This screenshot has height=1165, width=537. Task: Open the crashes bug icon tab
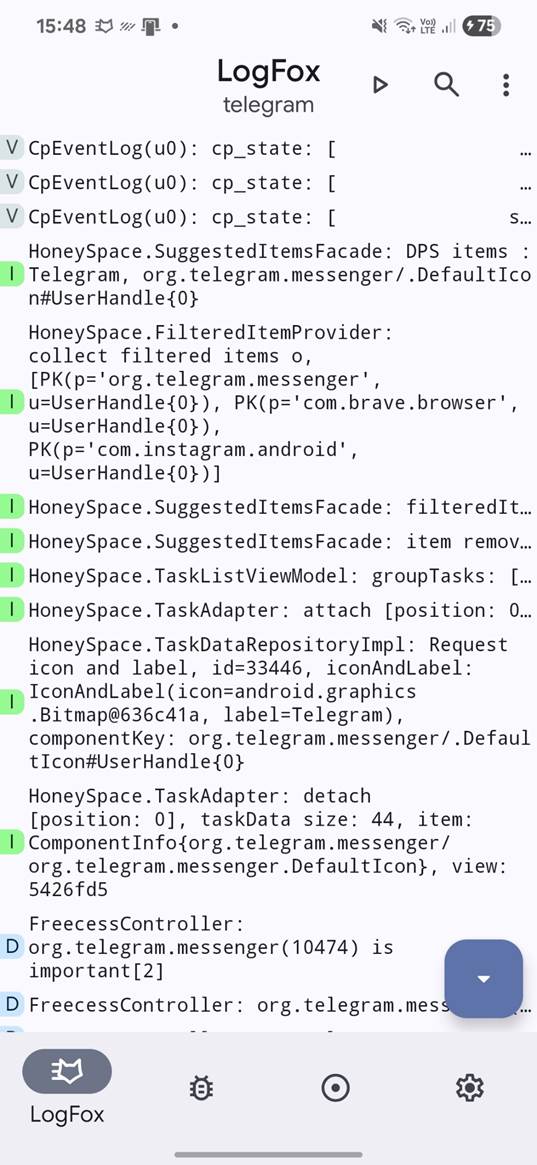201,1088
